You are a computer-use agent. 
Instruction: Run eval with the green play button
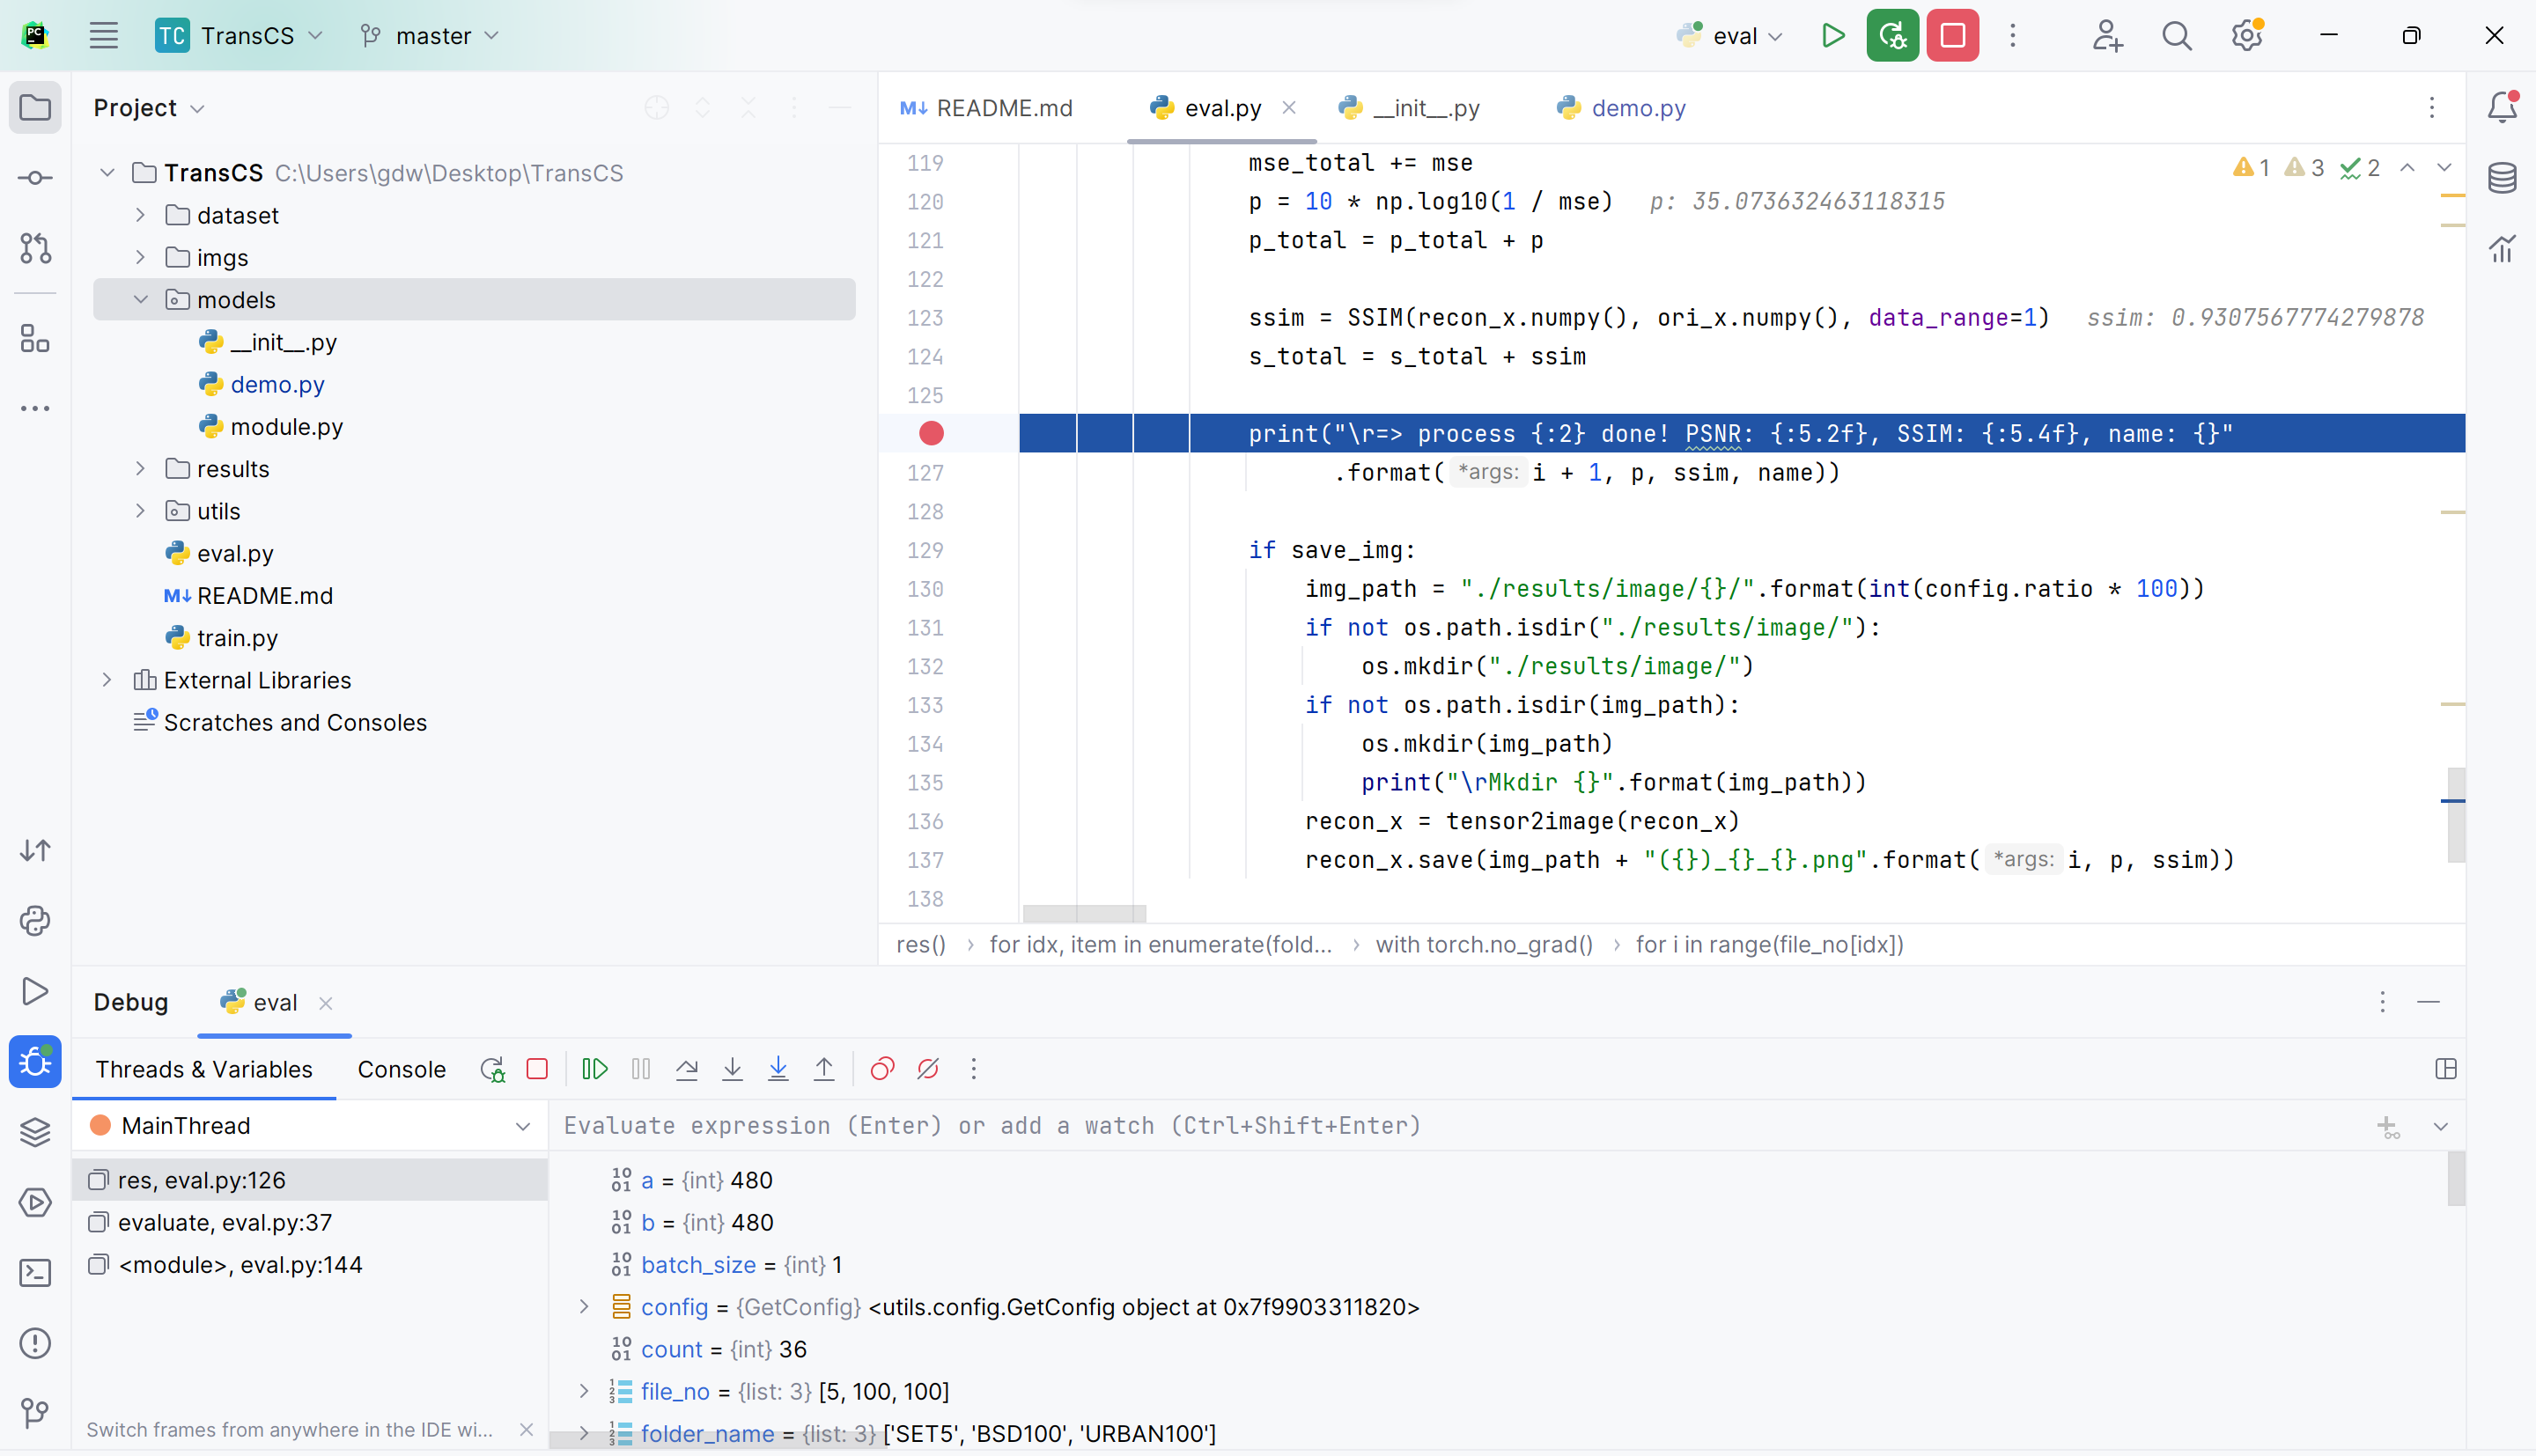tap(1832, 36)
